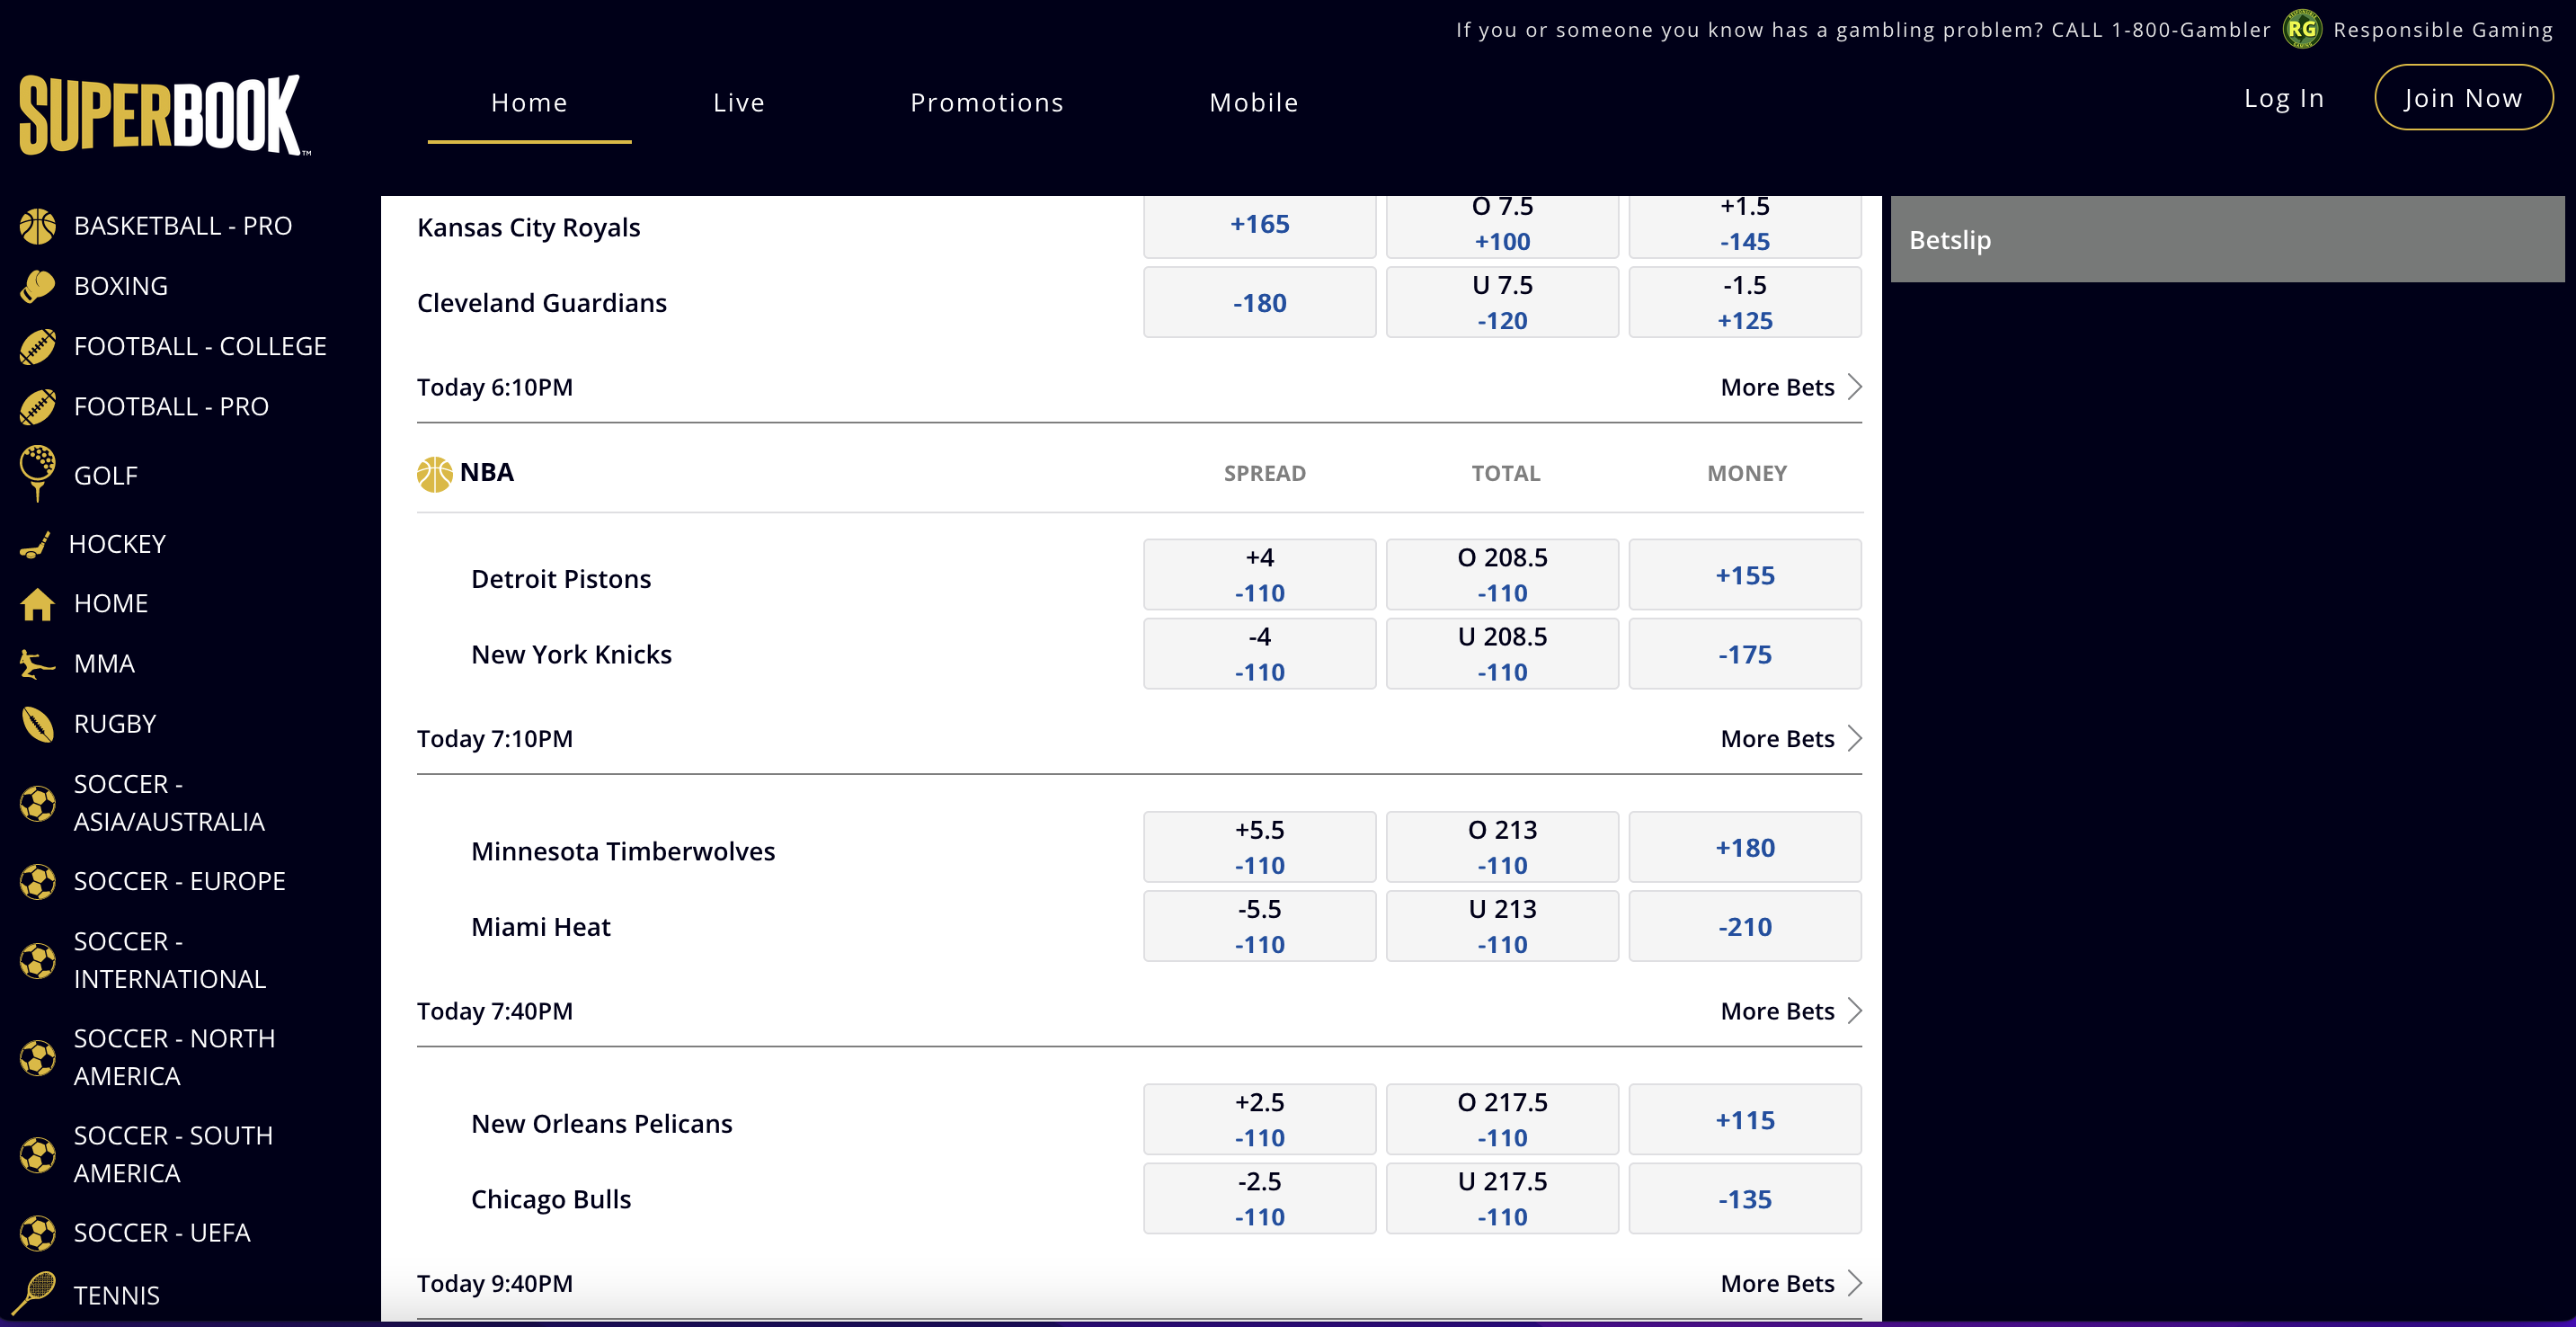
Task: Click soccer ball icon for South America
Action: coord(38,1154)
